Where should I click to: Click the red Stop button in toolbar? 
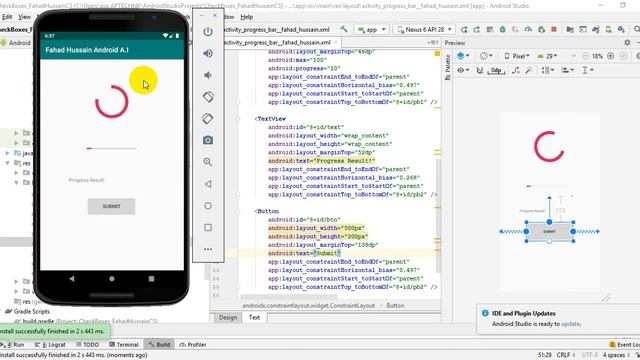[x=554, y=29]
